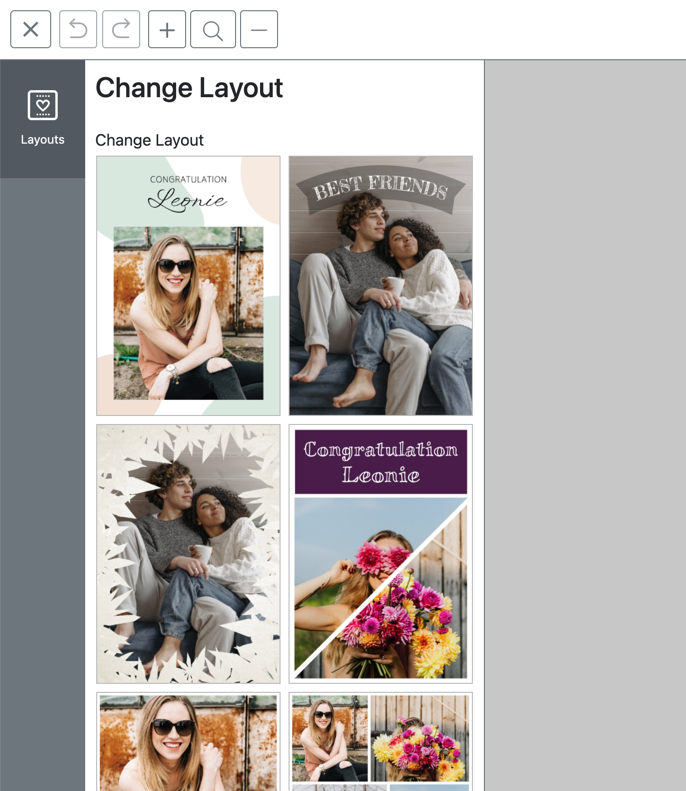Viewport: 686px width, 791px height.
Task: Zoom out with the minus button
Action: (259, 29)
